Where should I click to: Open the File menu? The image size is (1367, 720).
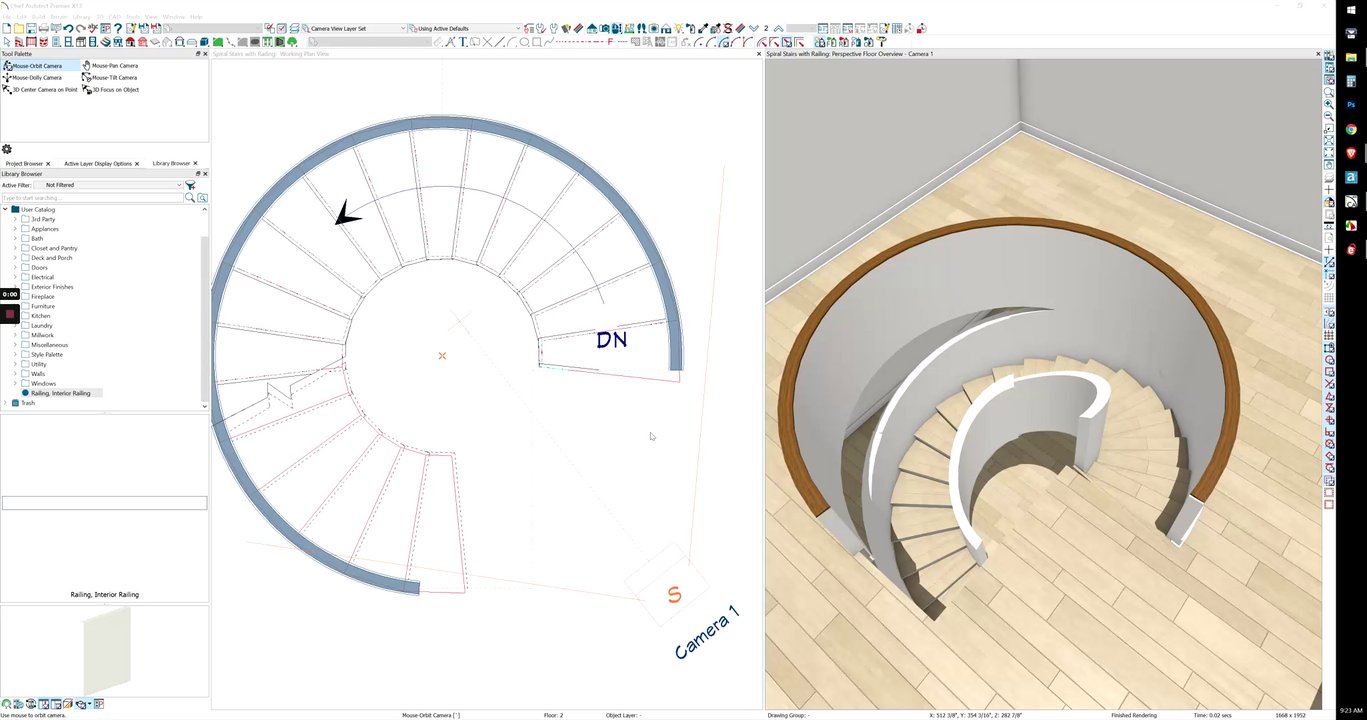(x=8, y=17)
